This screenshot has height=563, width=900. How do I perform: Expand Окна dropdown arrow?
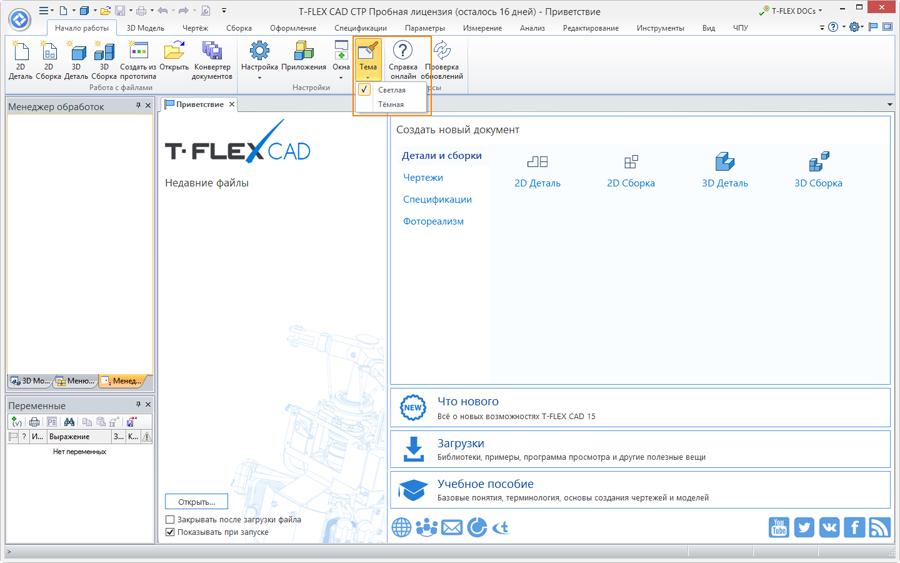click(x=341, y=78)
